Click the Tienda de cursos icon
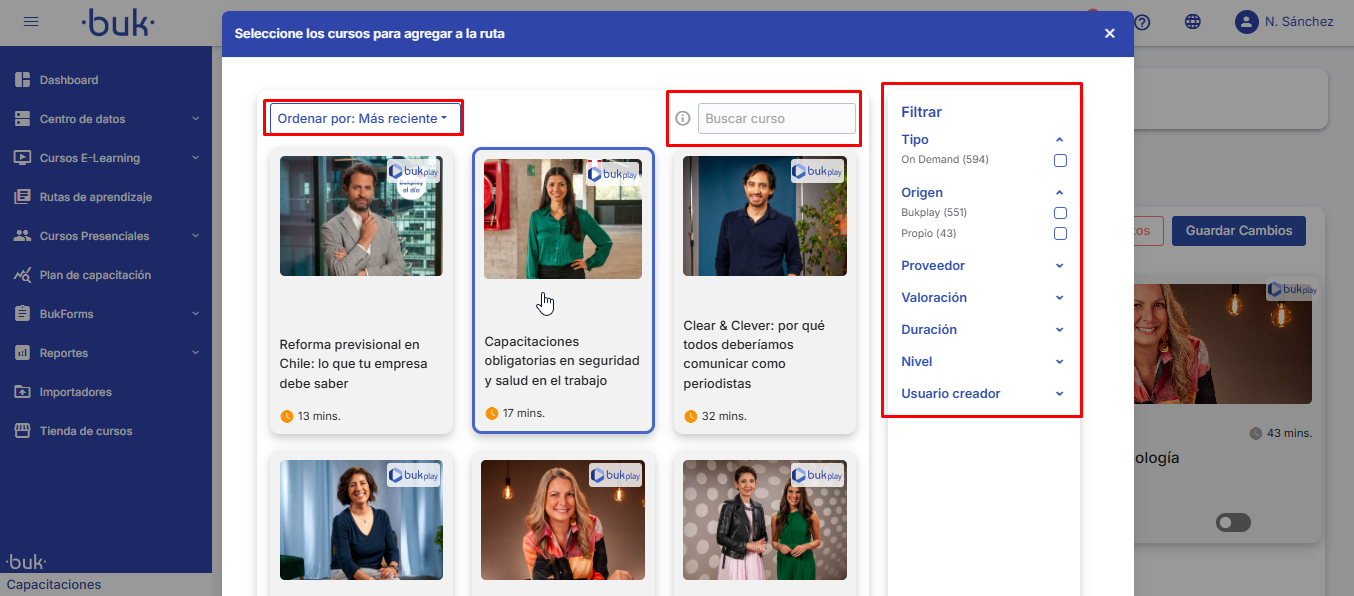The image size is (1354, 596). click(22, 431)
